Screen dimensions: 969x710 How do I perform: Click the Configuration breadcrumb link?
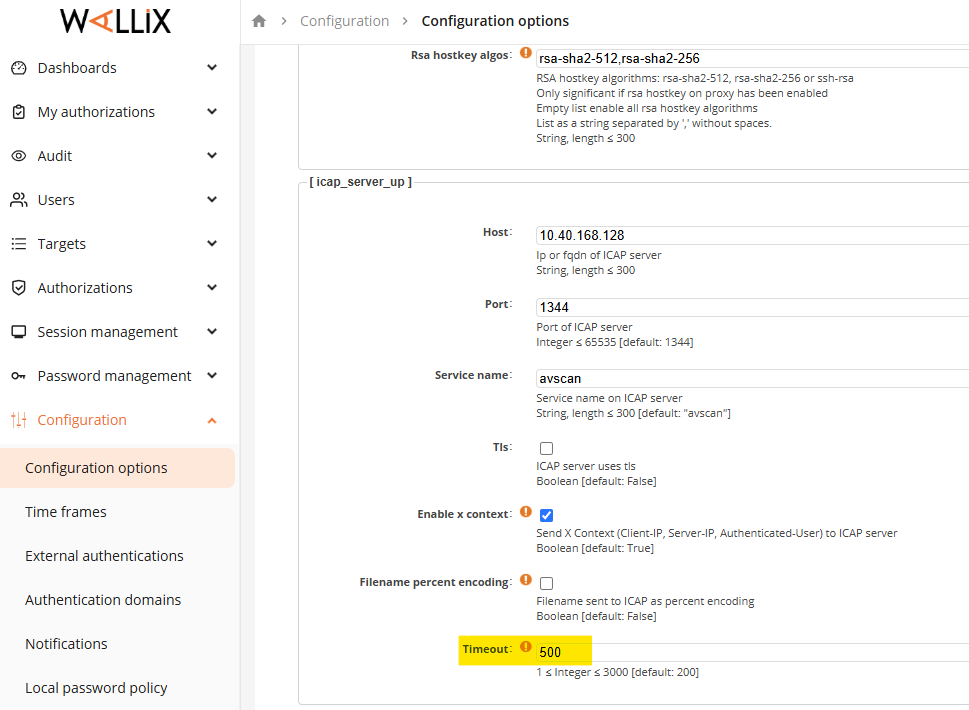pyautogui.click(x=344, y=21)
